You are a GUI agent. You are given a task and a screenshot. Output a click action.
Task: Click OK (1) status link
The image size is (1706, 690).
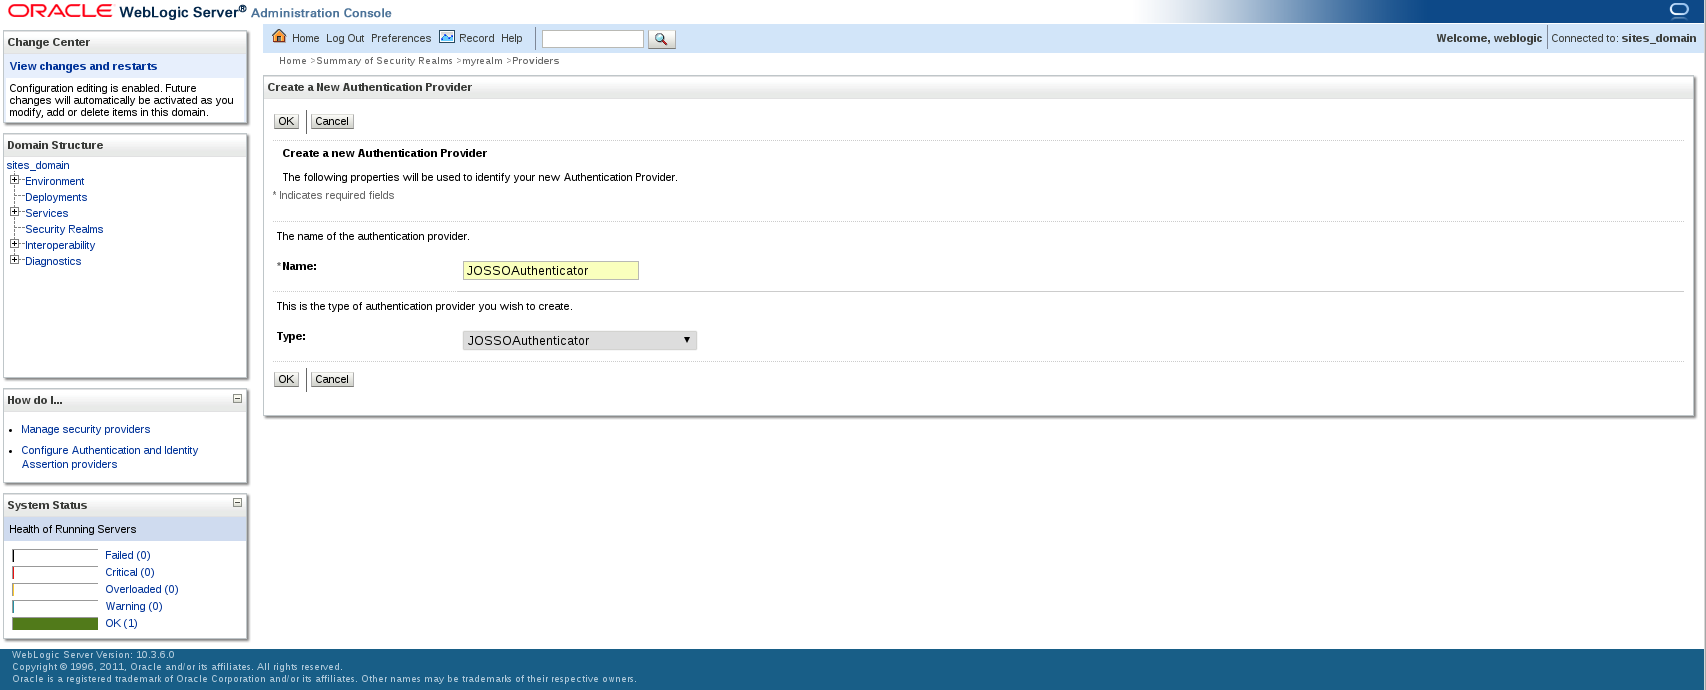pos(122,623)
